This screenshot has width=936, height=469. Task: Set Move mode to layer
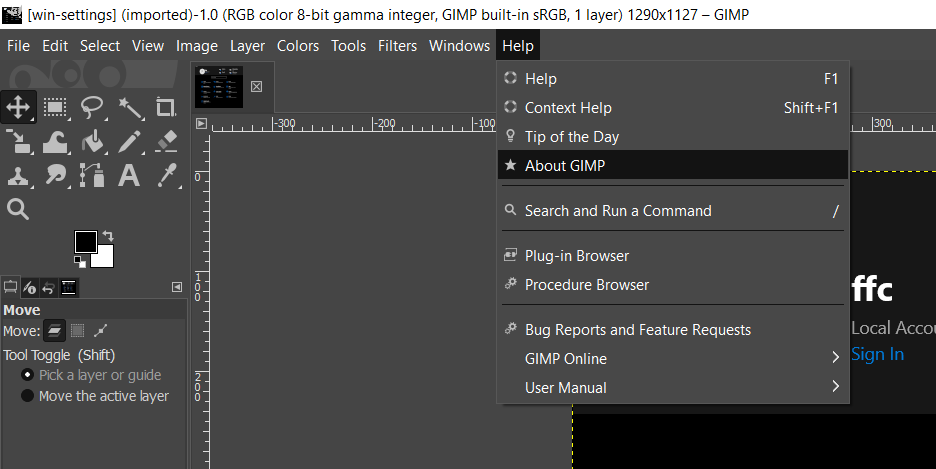pos(54,331)
